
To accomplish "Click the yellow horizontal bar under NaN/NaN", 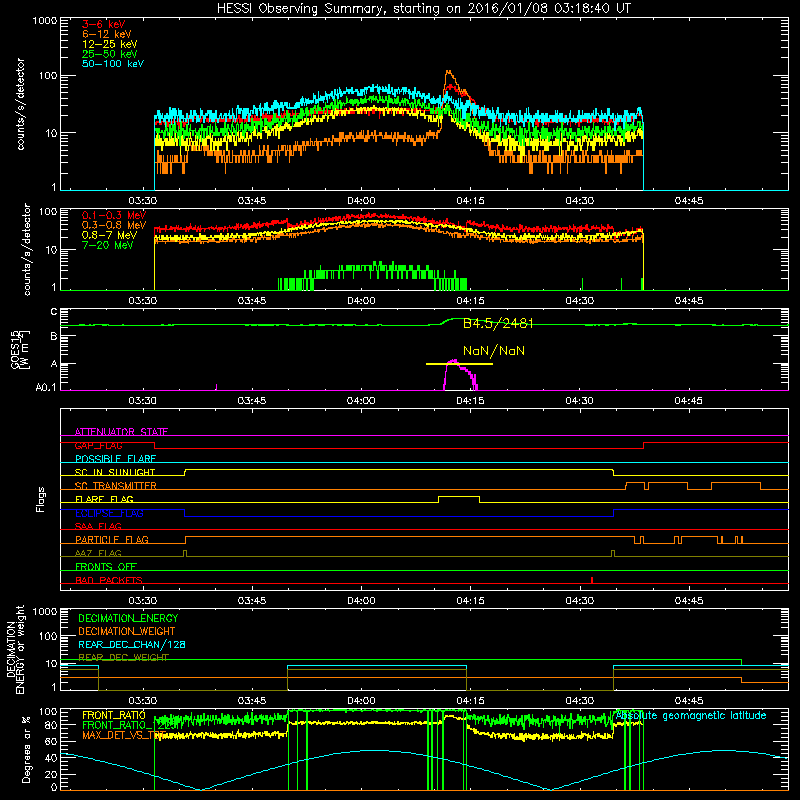I will 459,364.
